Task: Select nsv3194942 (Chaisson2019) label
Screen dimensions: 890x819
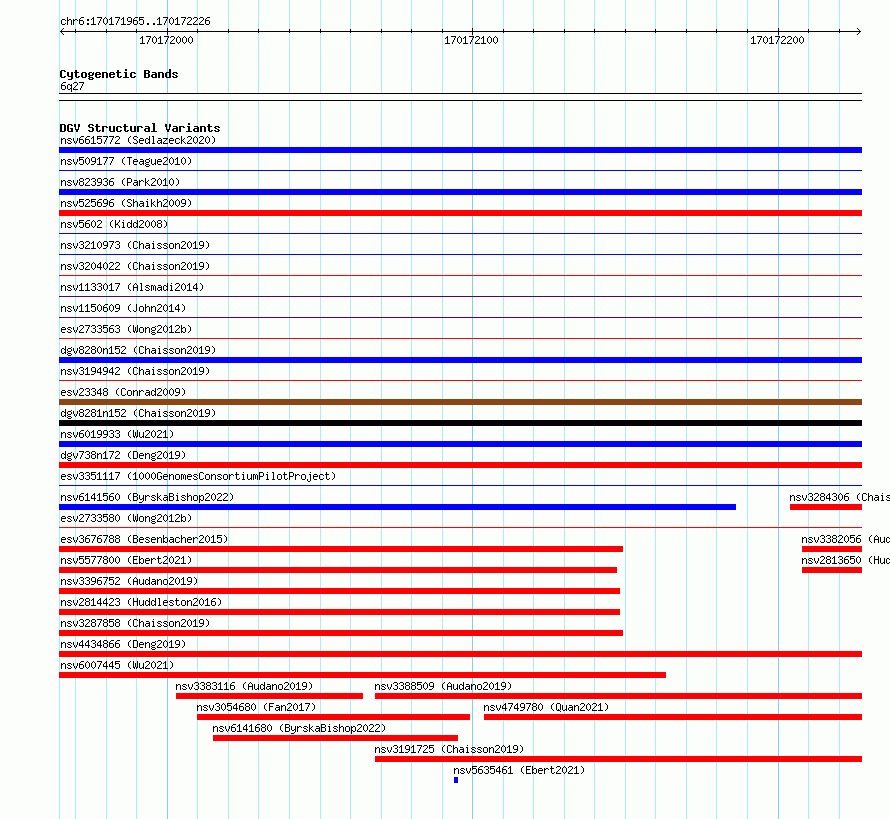Action: point(135,371)
